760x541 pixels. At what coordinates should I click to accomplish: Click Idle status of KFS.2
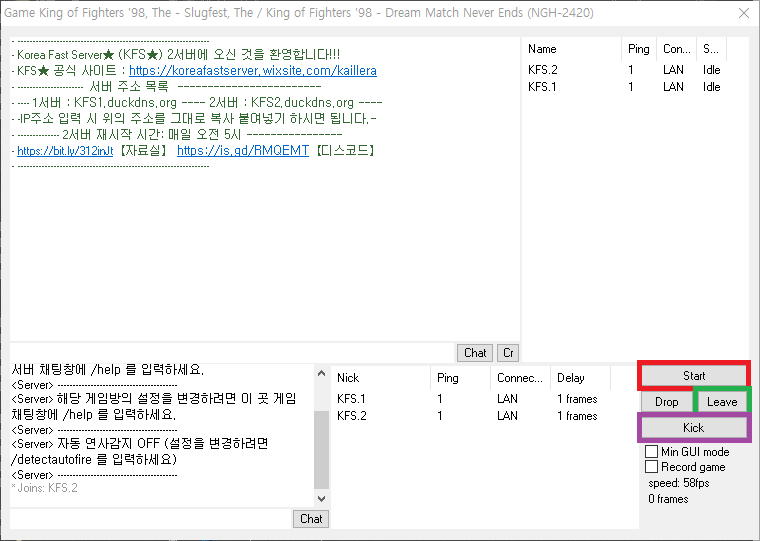click(712, 70)
